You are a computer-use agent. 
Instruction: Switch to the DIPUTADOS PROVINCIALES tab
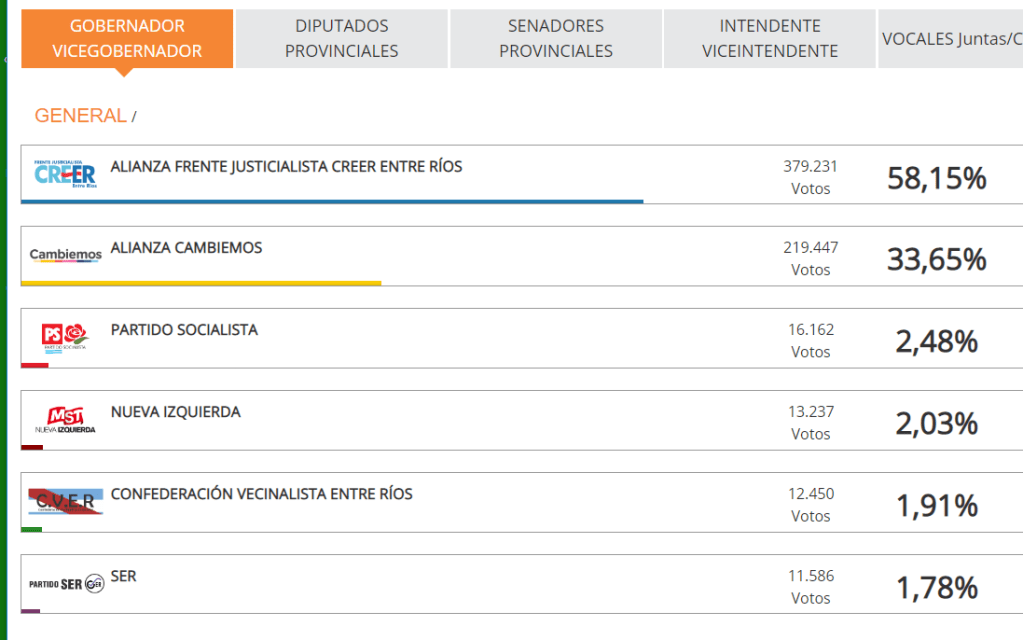pyautogui.click(x=341, y=38)
